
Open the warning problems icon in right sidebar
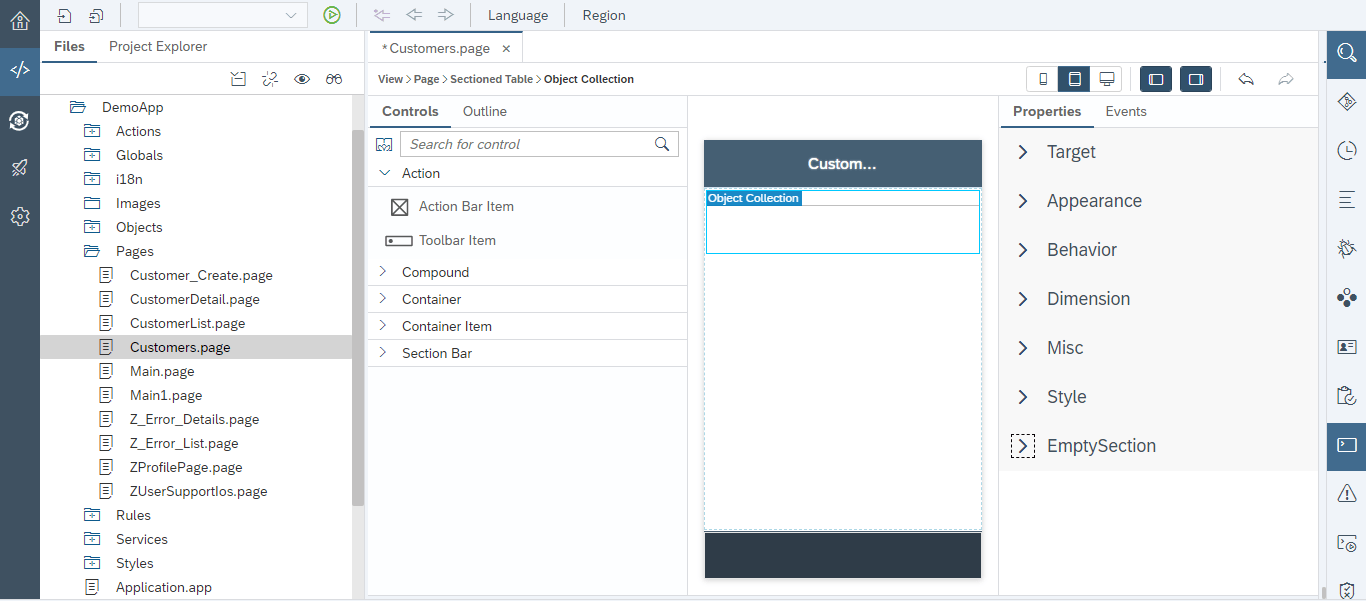click(1347, 493)
